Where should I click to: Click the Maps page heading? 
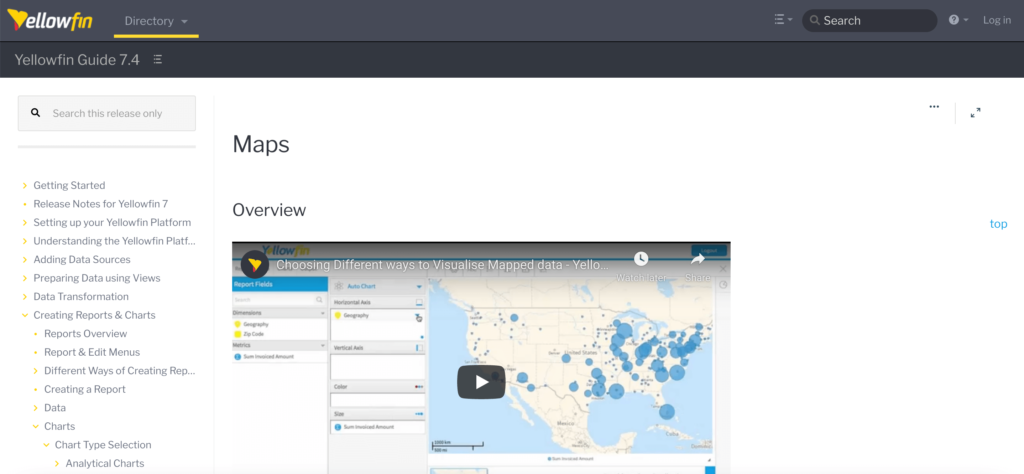click(261, 144)
